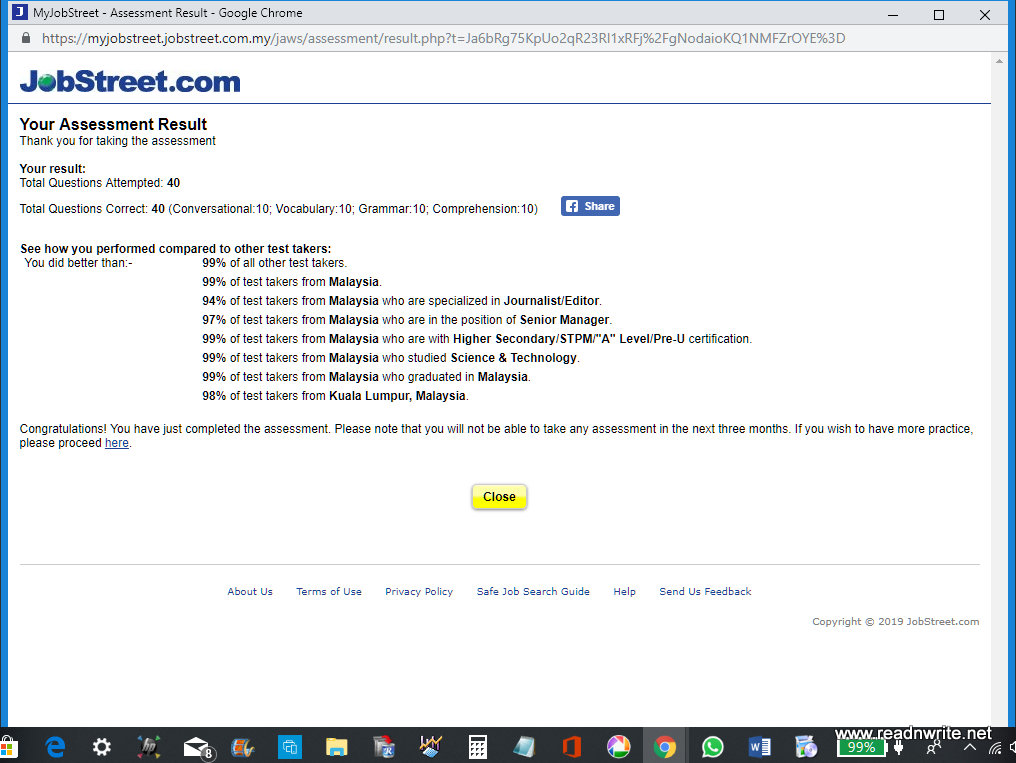The image size is (1016, 763).
Task: Open Calculator from taskbar
Action: tap(478, 747)
